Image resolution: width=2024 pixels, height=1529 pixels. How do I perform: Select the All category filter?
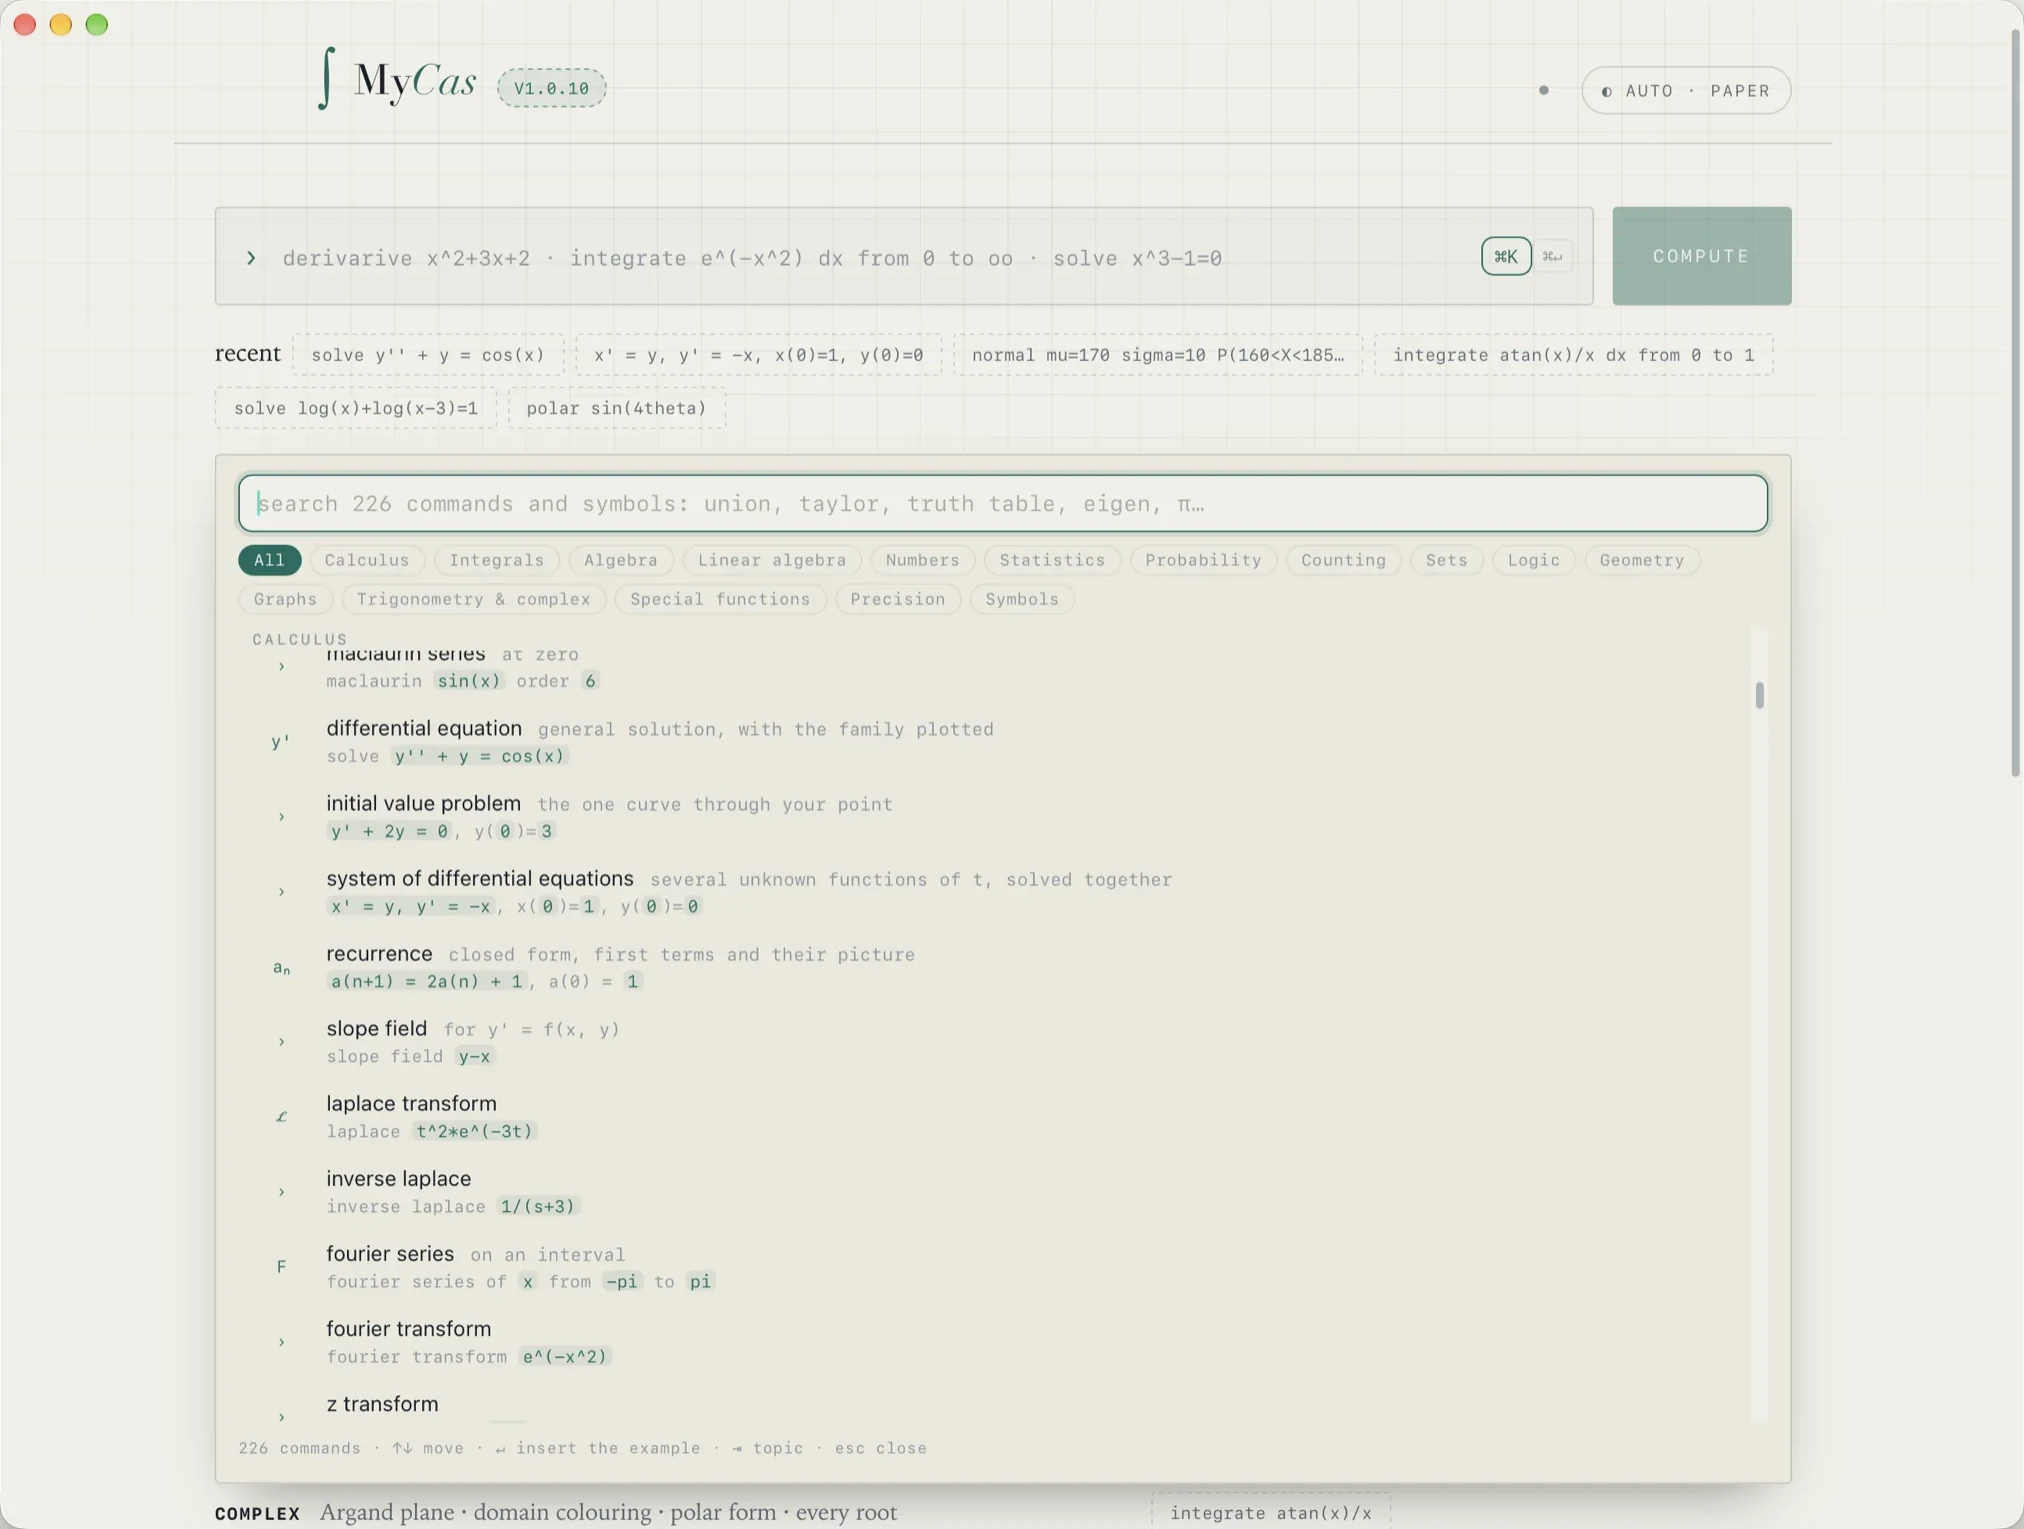269,560
